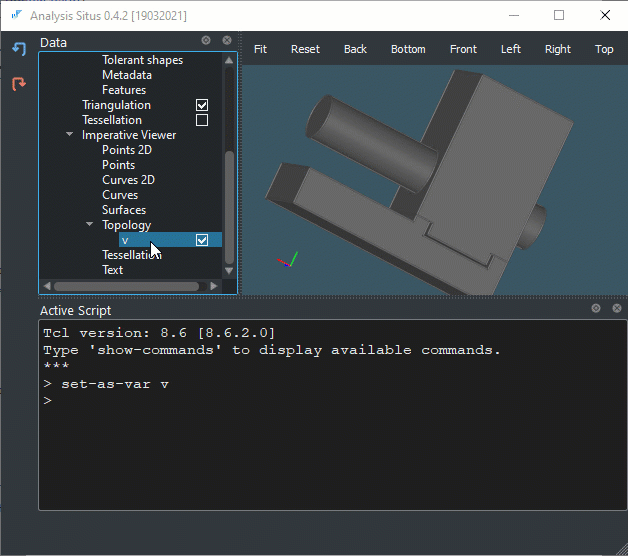This screenshot has height=556, width=628.
Task: Click the blue undo arrow icon
Action: [19, 48]
